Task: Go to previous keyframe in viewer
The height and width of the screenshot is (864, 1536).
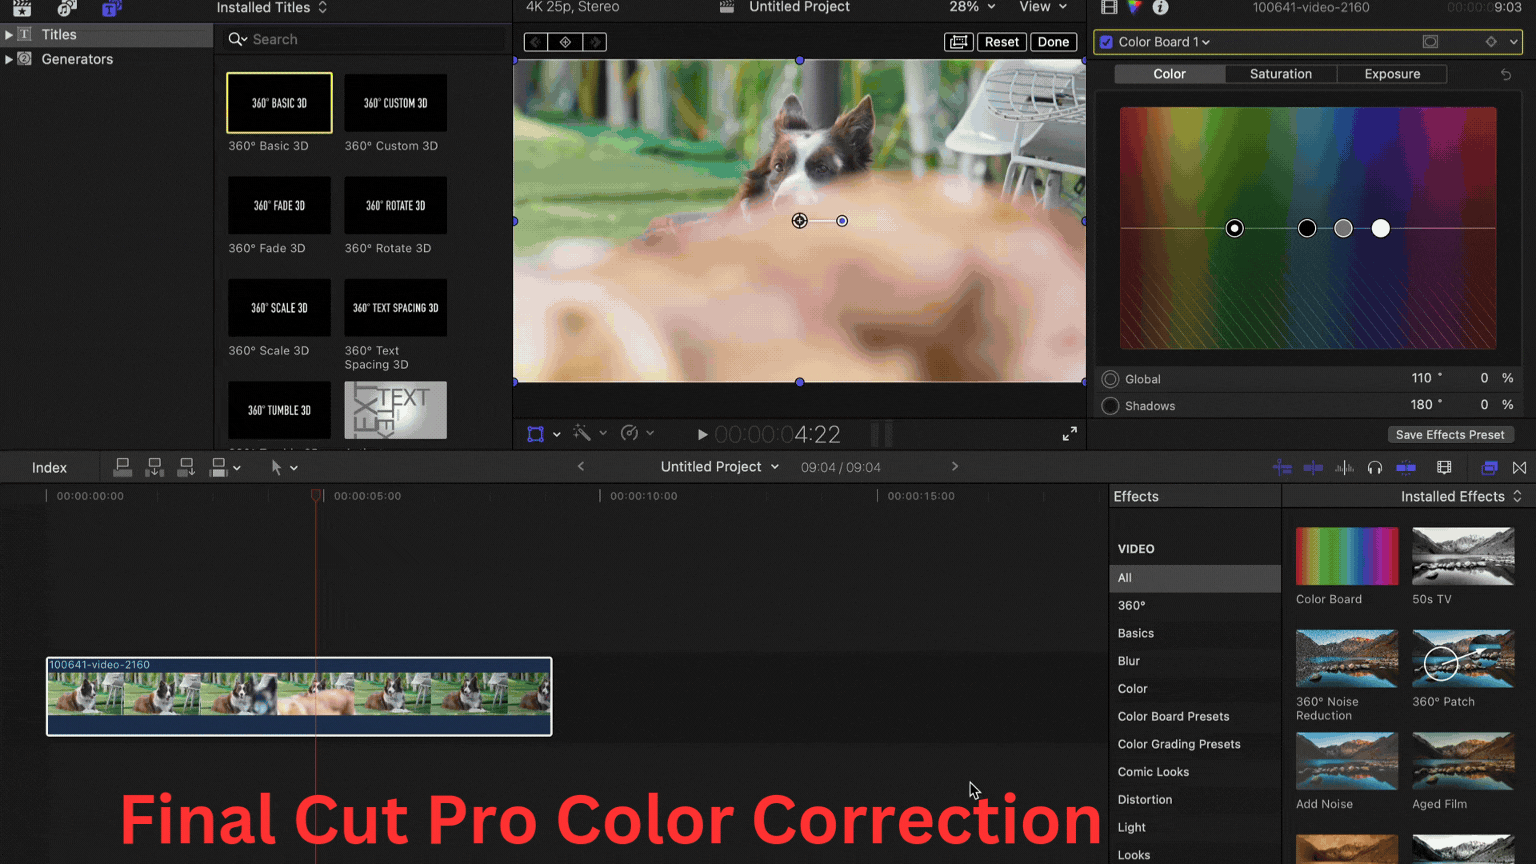Action: tap(535, 42)
